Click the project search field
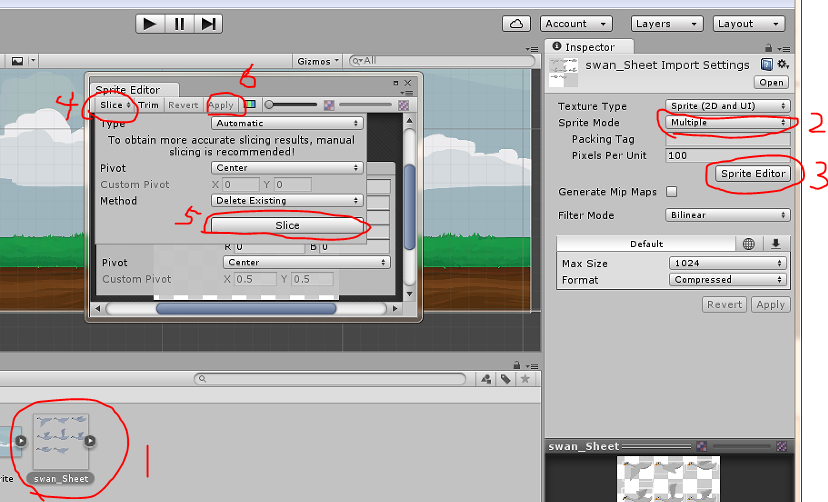828x502 pixels. [330, 378]
